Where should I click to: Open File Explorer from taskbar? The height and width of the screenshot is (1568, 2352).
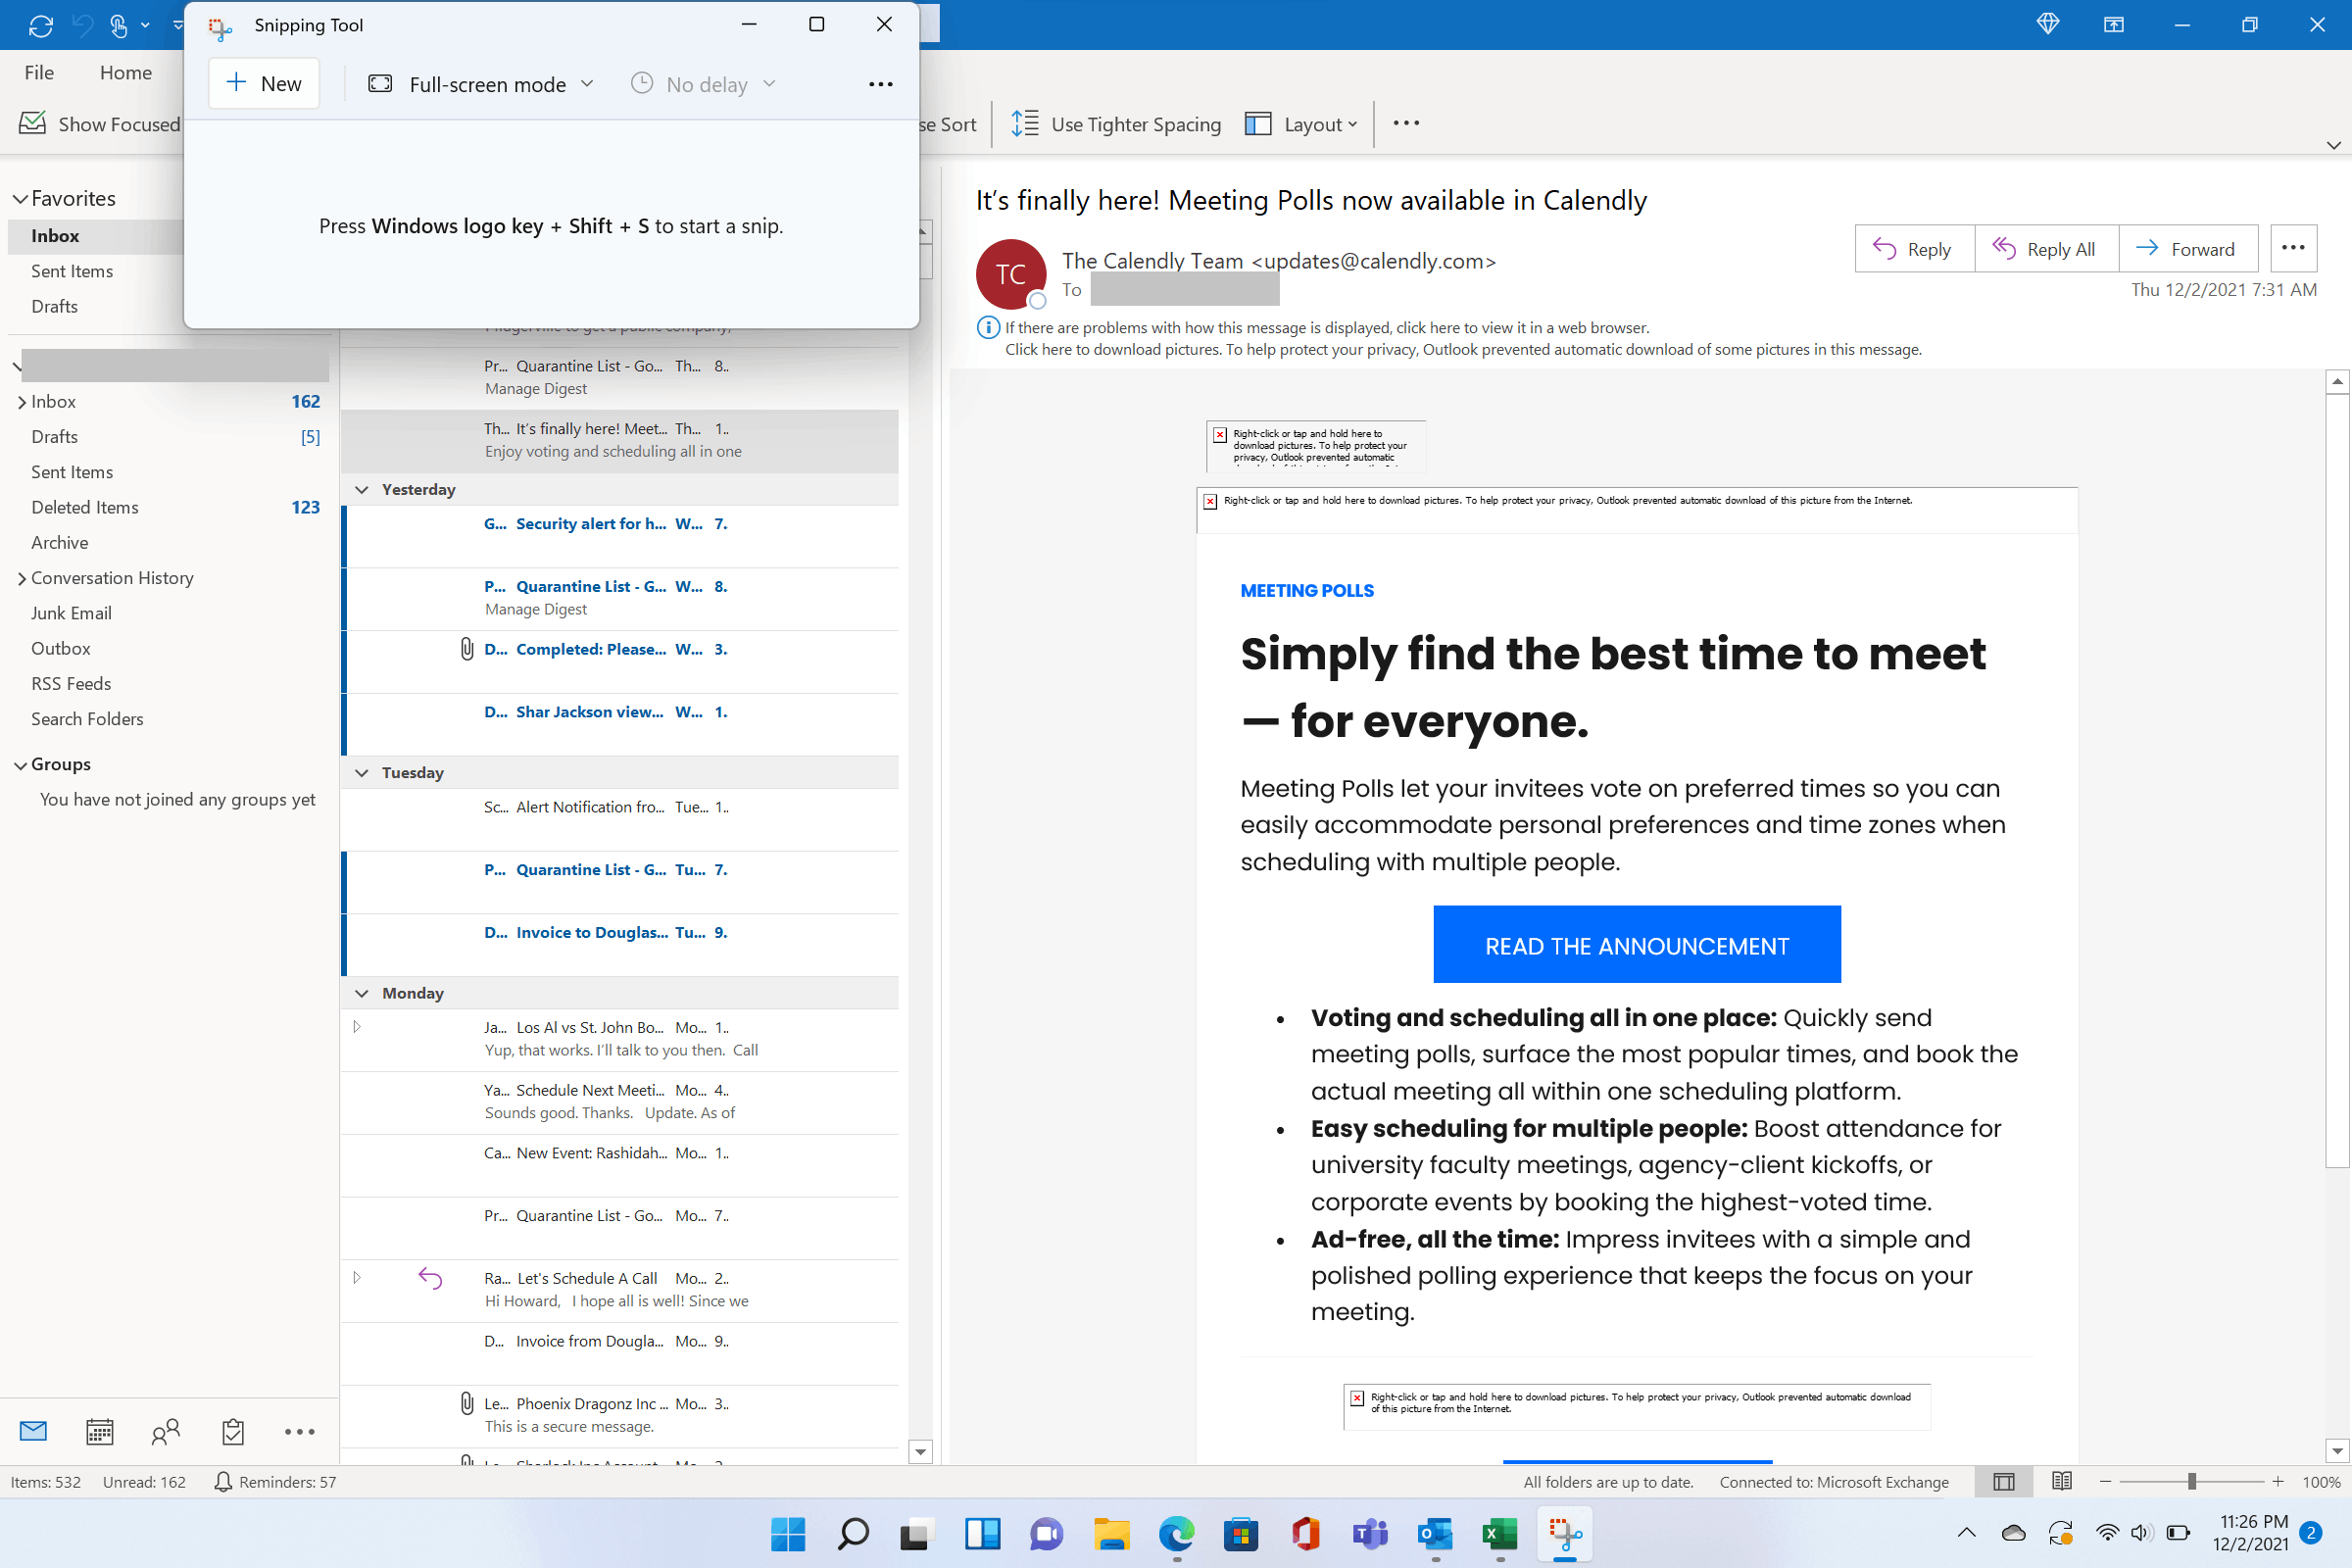(x=1111, y=1534)
